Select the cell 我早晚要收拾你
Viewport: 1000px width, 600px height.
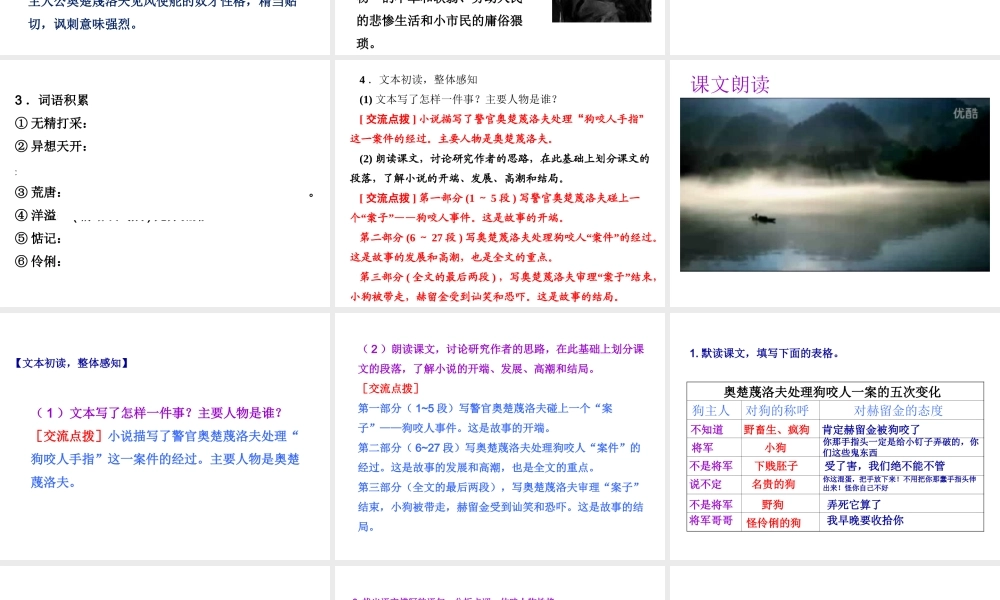[865, 520]
